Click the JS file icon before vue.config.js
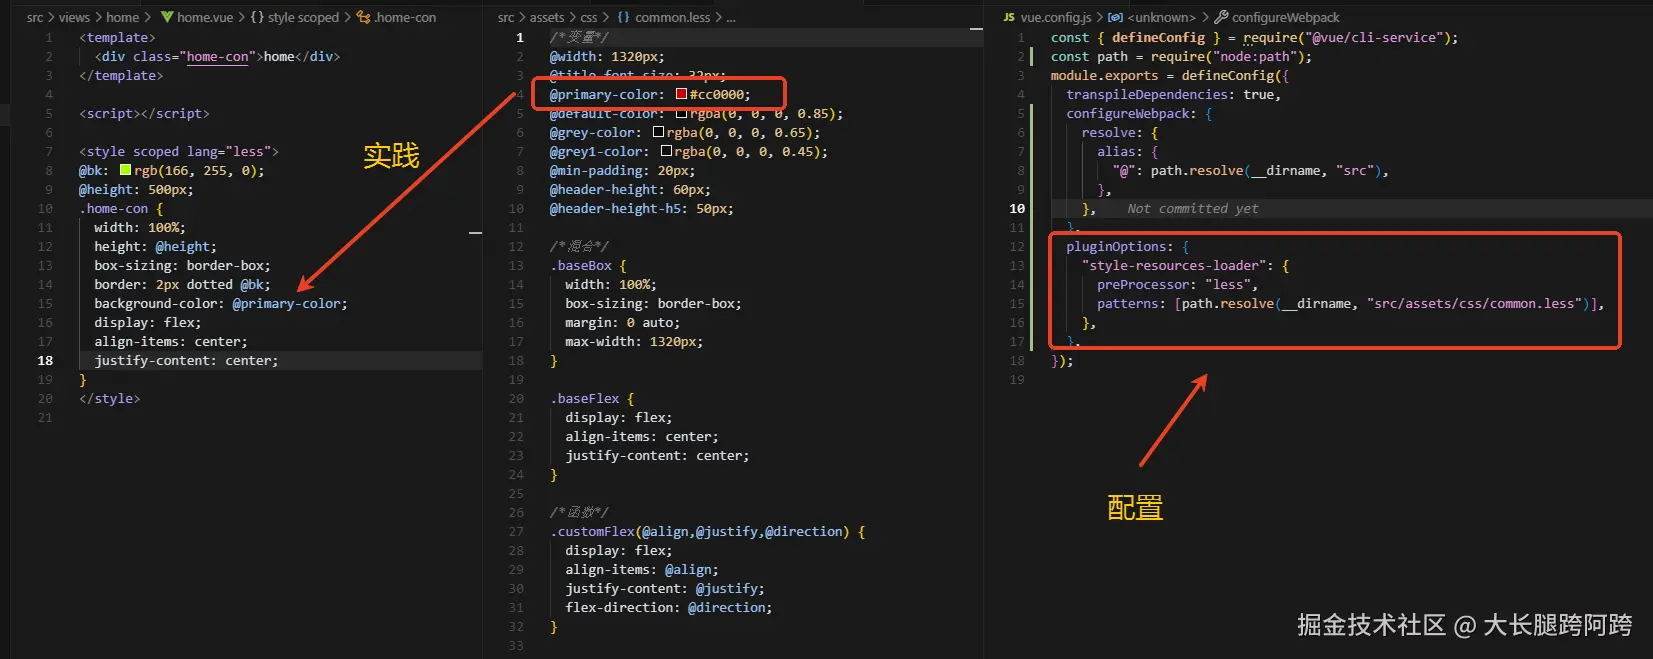Viewport: 1653px width, 659px height. pos(1009,17)
